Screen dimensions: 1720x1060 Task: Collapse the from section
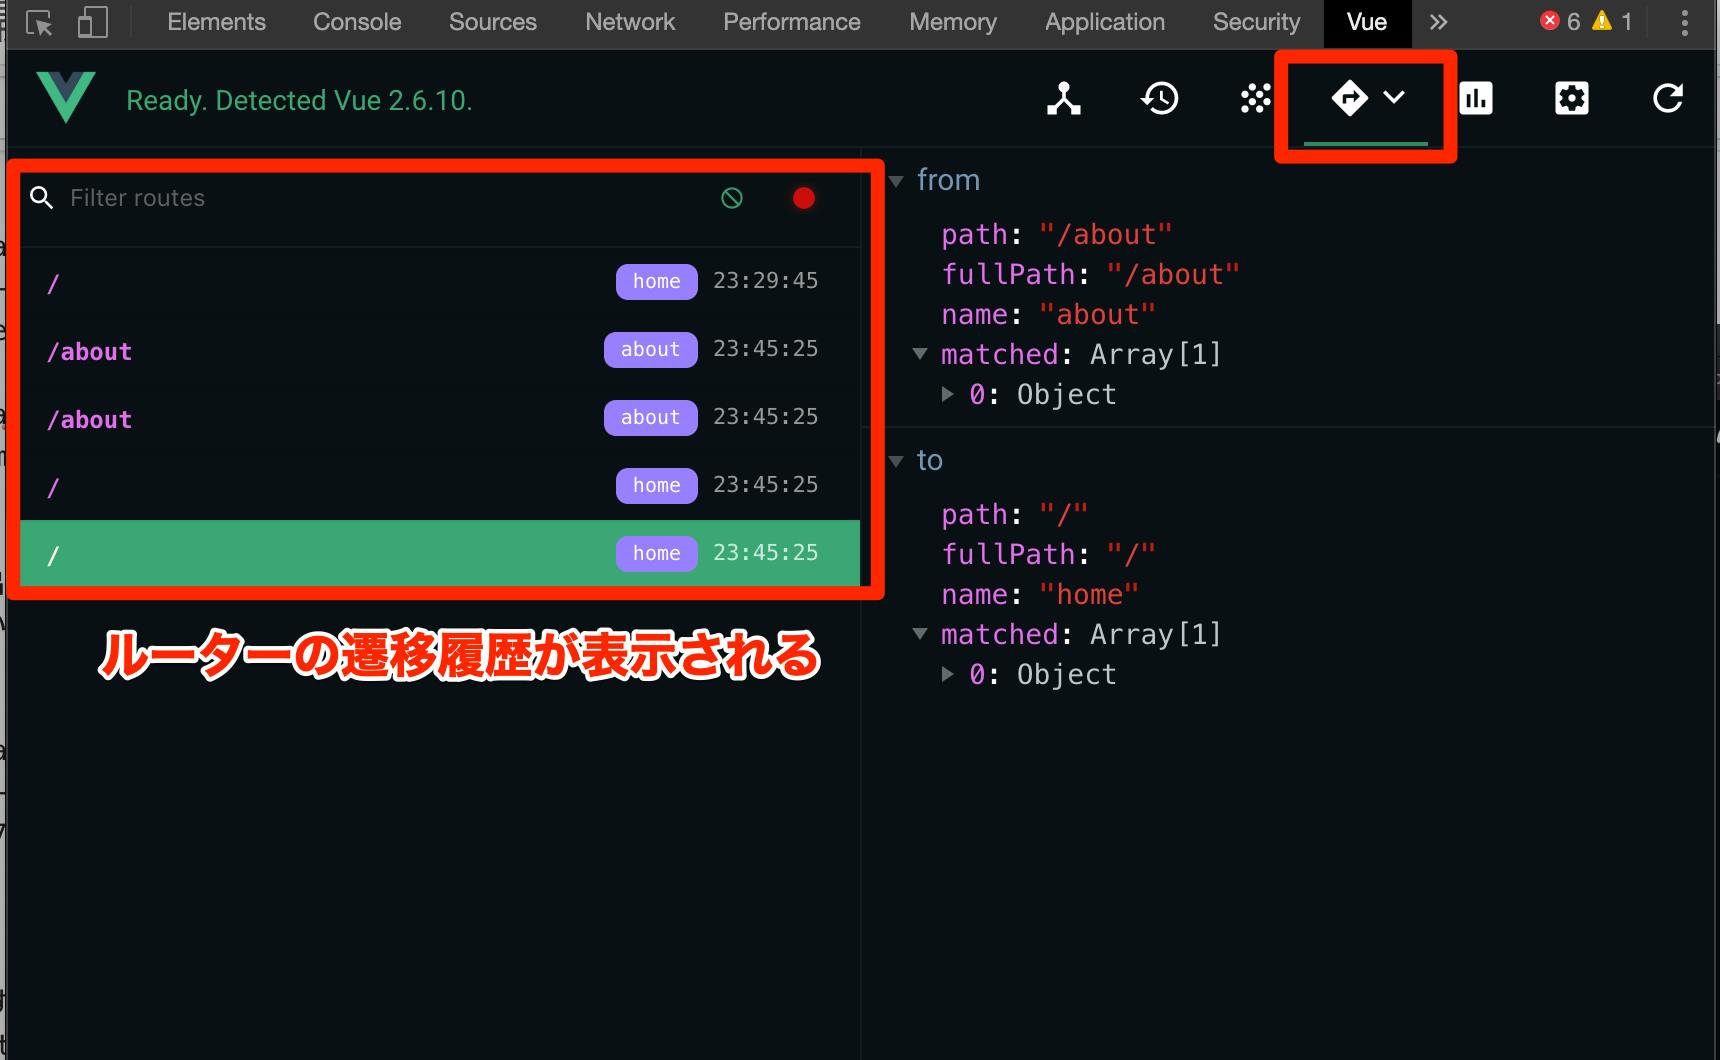[895, 181]
